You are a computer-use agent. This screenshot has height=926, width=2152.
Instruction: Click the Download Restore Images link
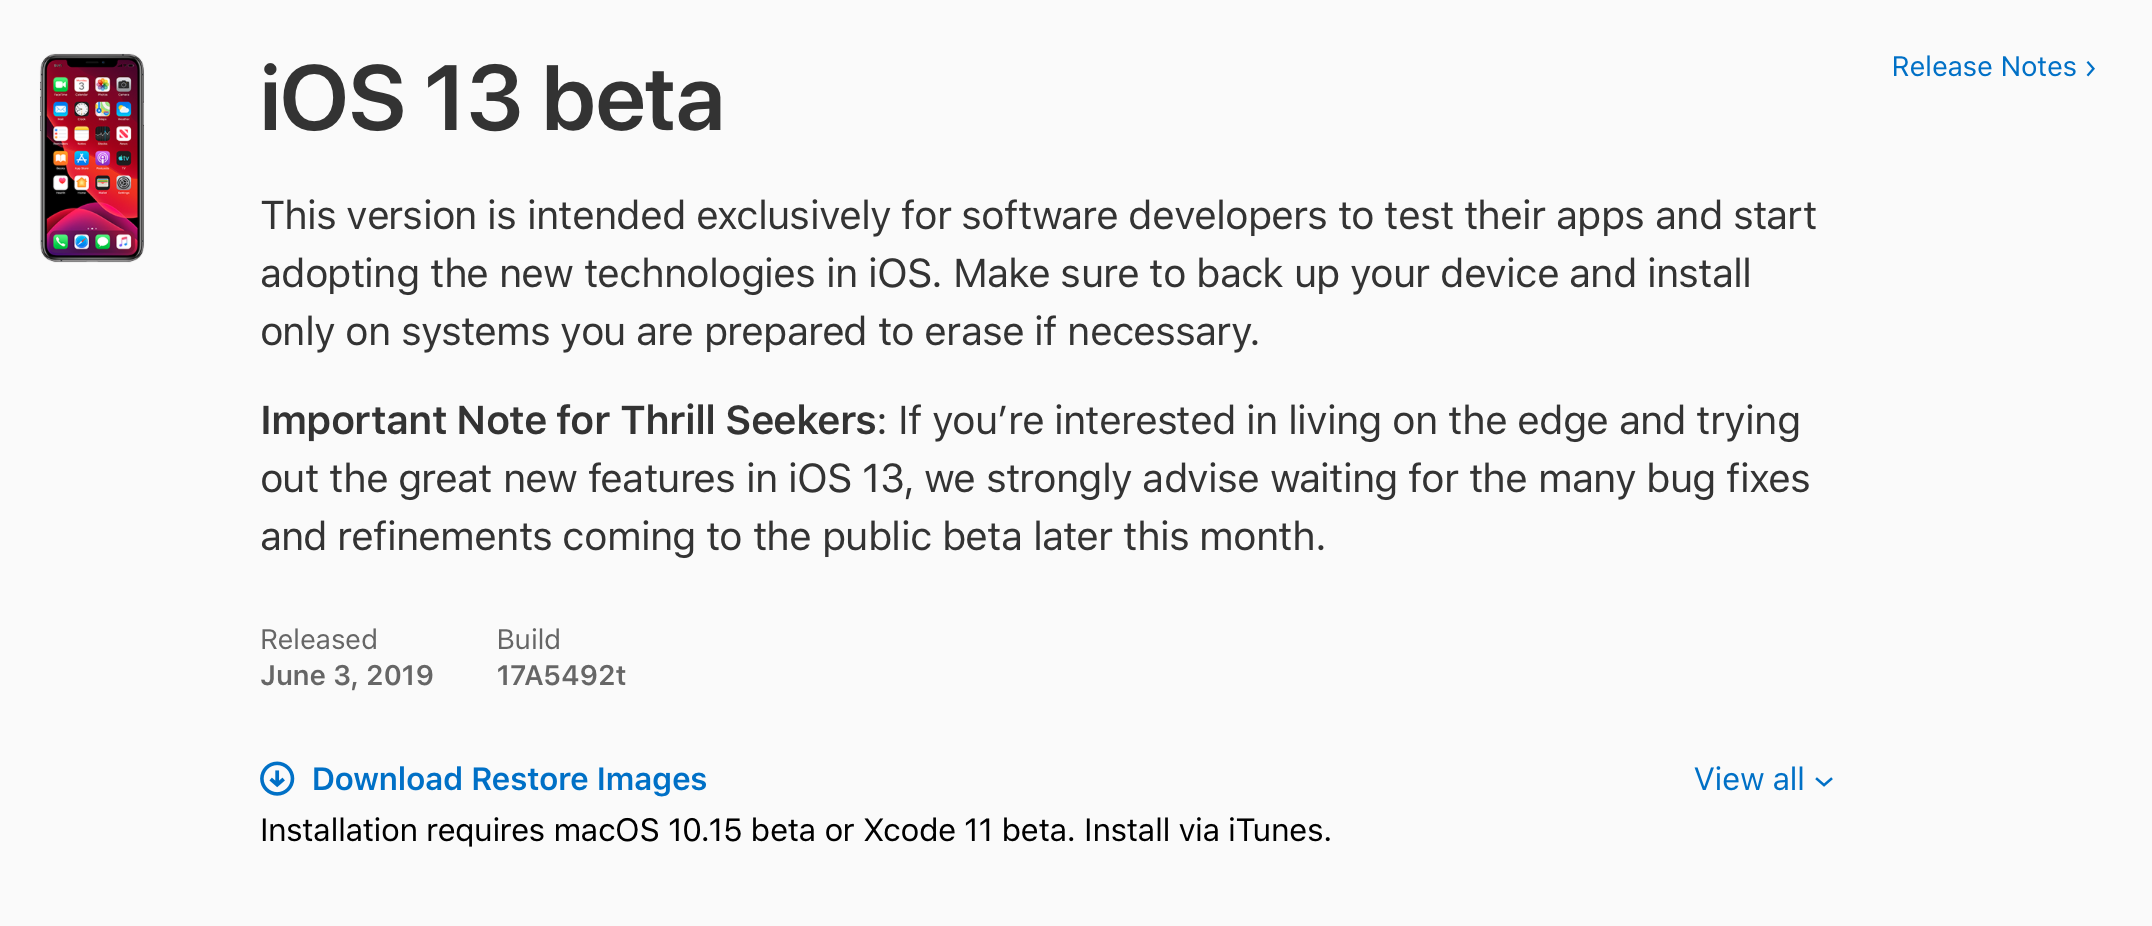tap(509, 779)
